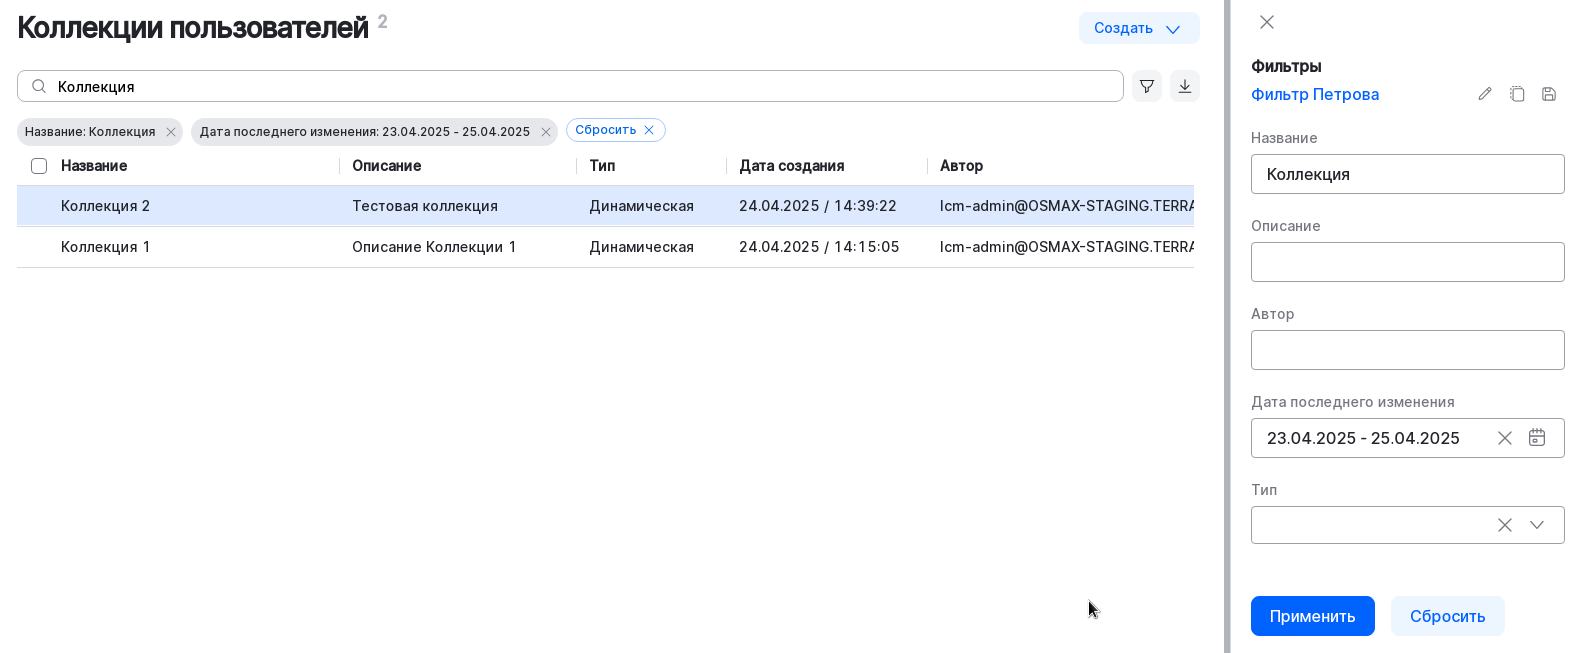Open the Тип dropdown chevron
Viewport: 1582px width, 653px height.
(1537, 525)
